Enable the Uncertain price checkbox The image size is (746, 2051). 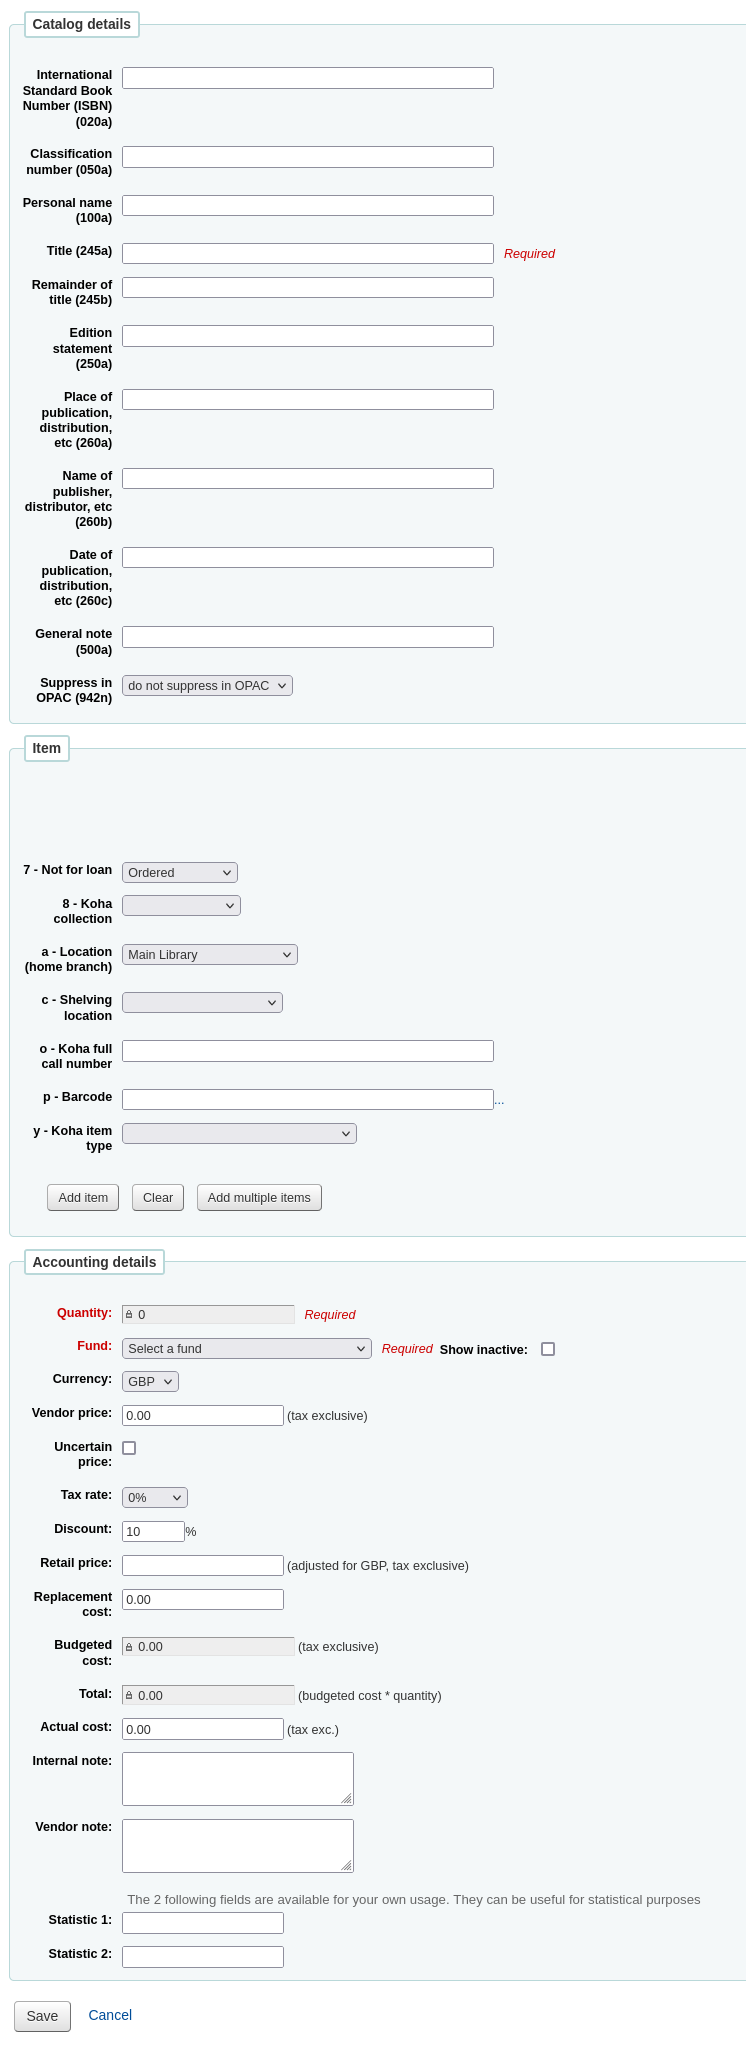(x=129, y=1448)
